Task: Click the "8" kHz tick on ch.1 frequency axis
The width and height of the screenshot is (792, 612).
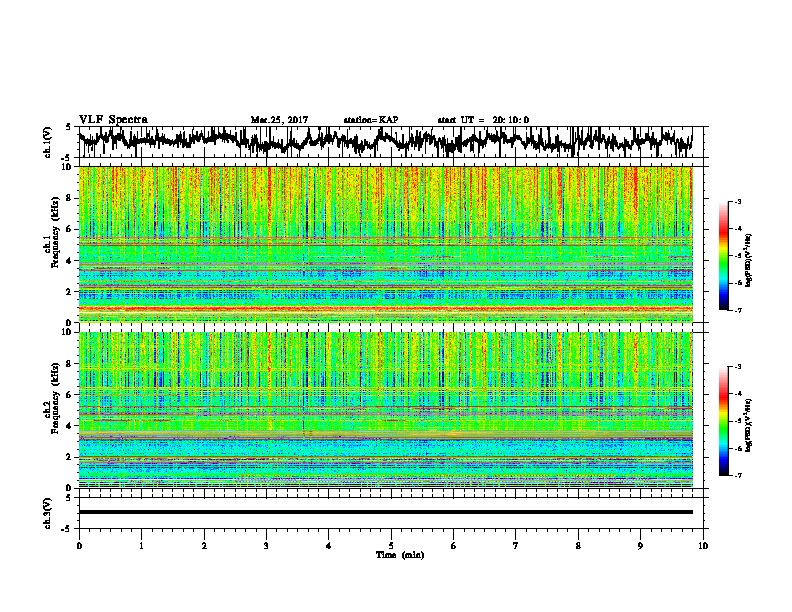Action: (70, 198)
